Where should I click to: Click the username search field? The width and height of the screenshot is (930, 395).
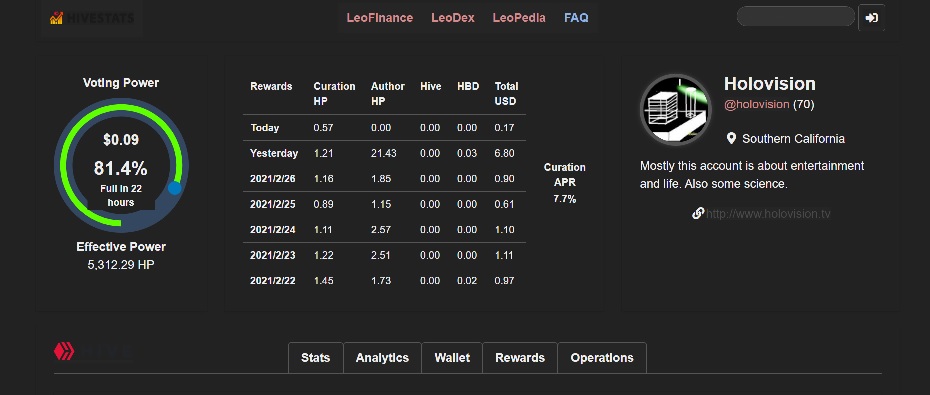[795, 17]
